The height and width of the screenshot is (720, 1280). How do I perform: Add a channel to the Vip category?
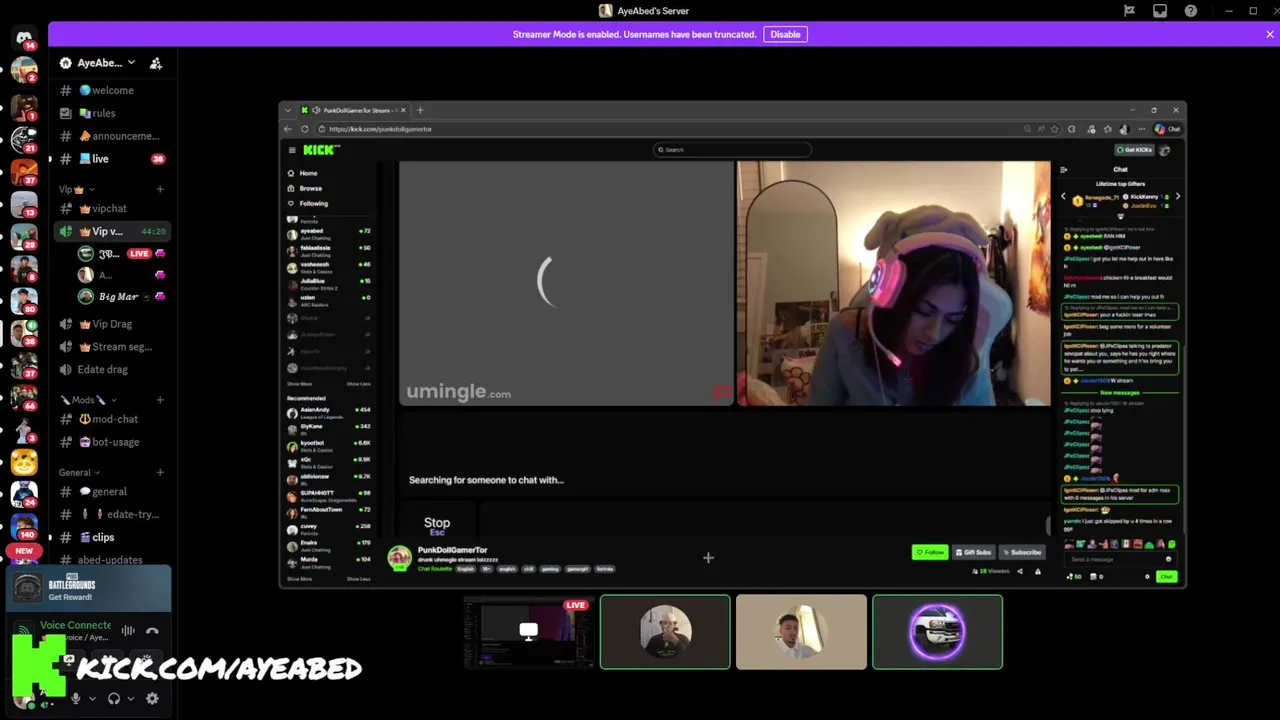tap(160, 189)
